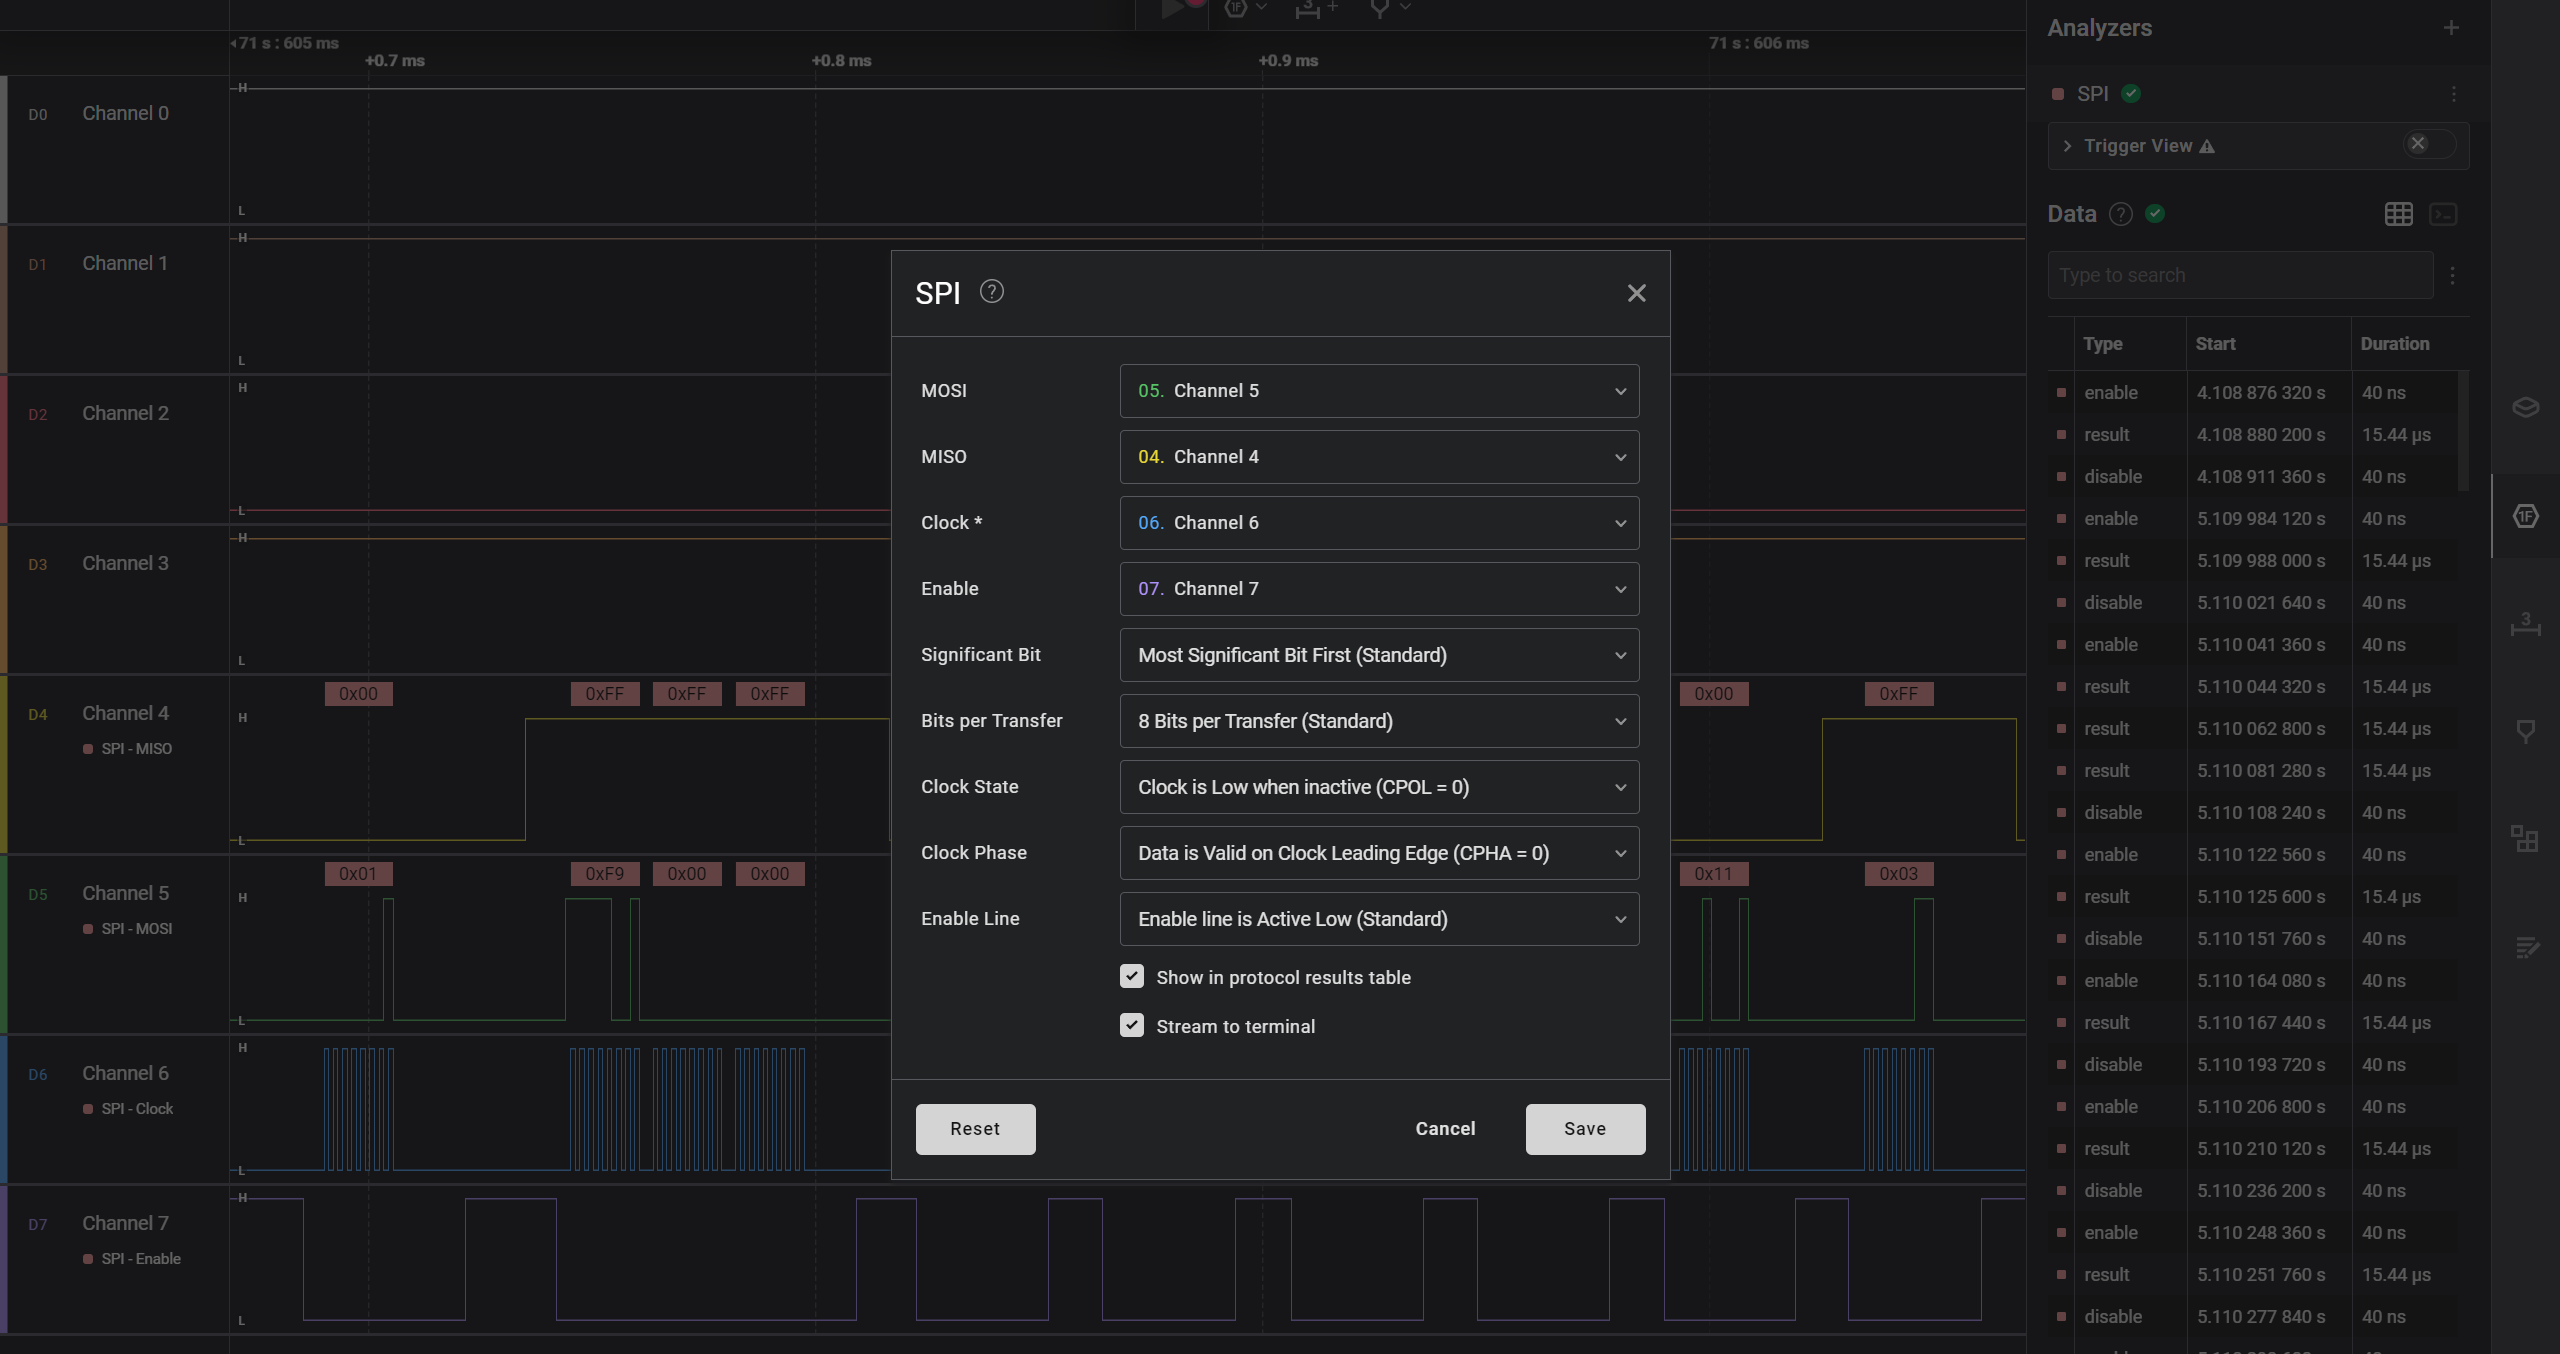
Task: Click the SPI analyzer entry name
Action: 2092,94
